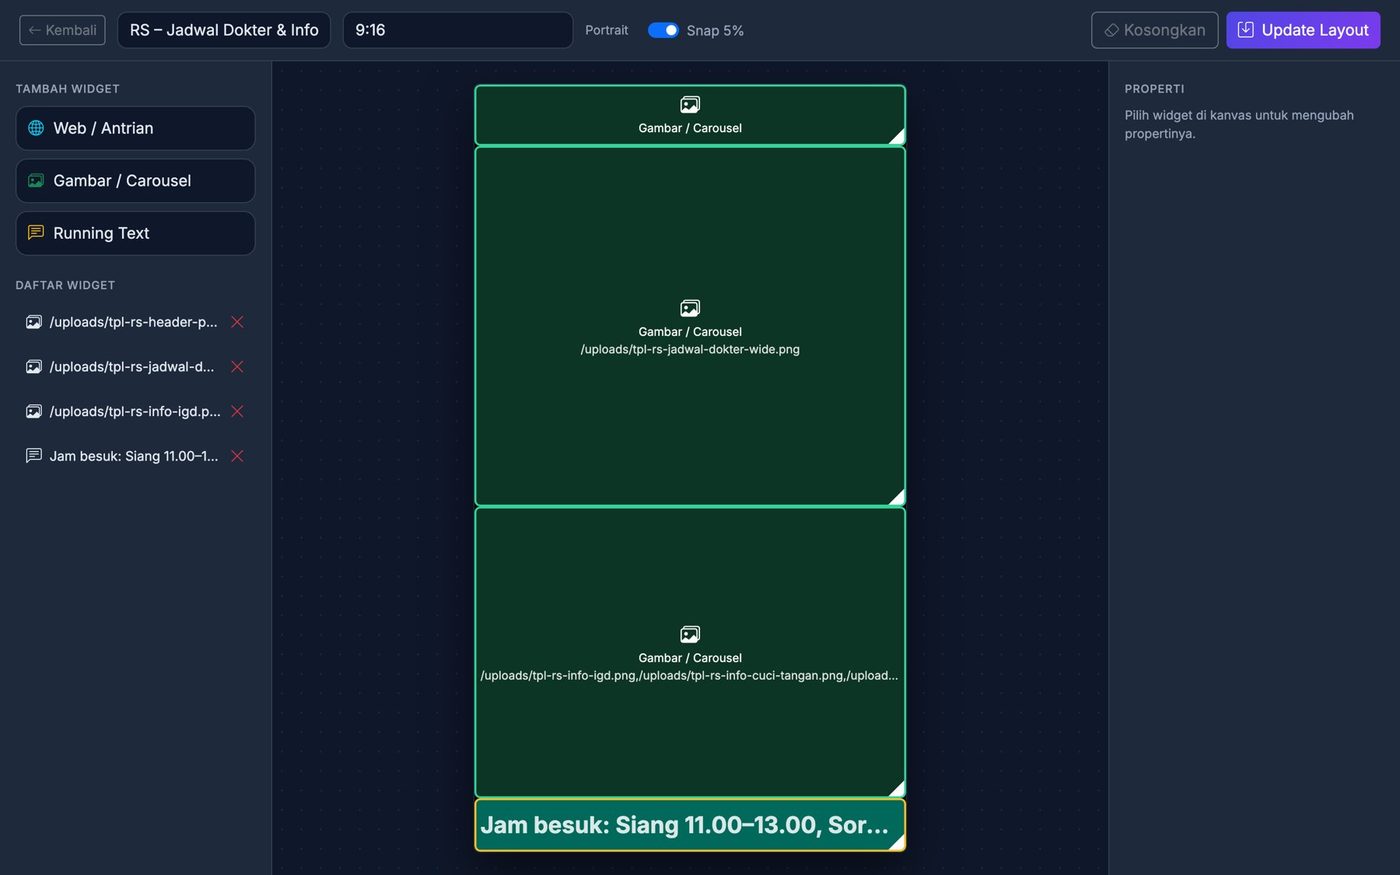Add a Gambar / Carousel widget
Image resolution: width=1400 pixels, height=875 pixels.
pyautogui.click(x=135, y=181)
